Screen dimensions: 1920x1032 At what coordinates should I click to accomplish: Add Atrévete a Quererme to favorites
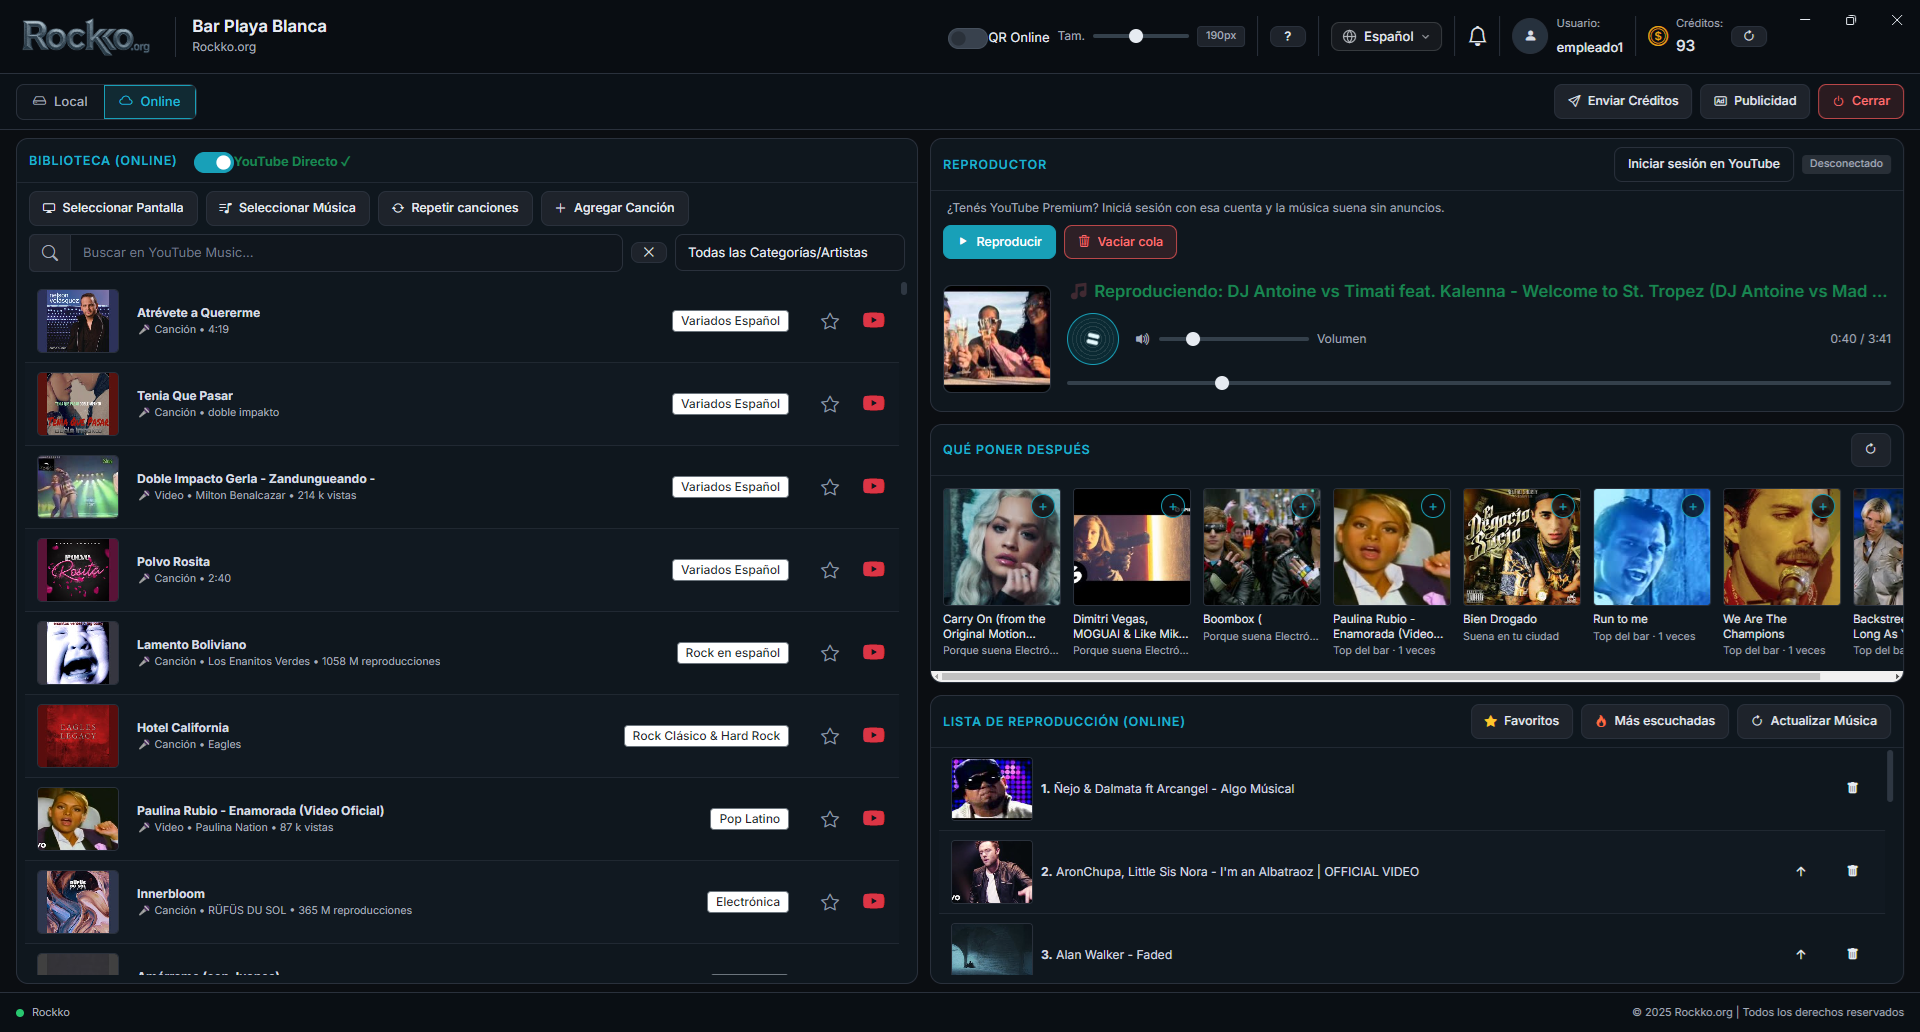(830, 321)
